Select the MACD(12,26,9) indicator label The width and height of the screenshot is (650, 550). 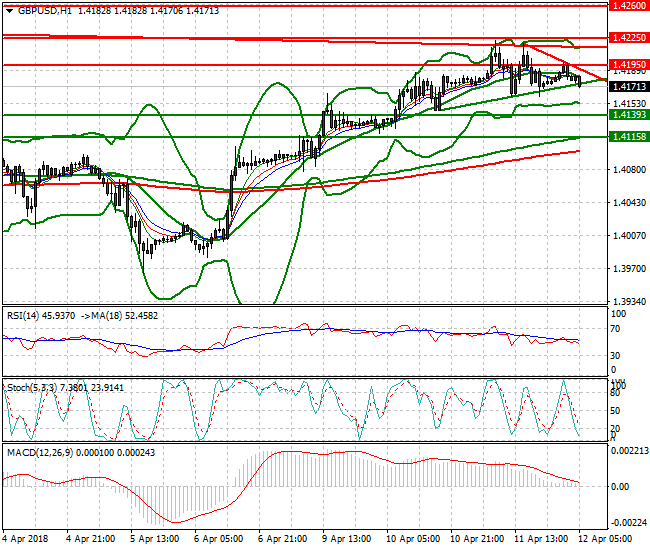point(40,453)
